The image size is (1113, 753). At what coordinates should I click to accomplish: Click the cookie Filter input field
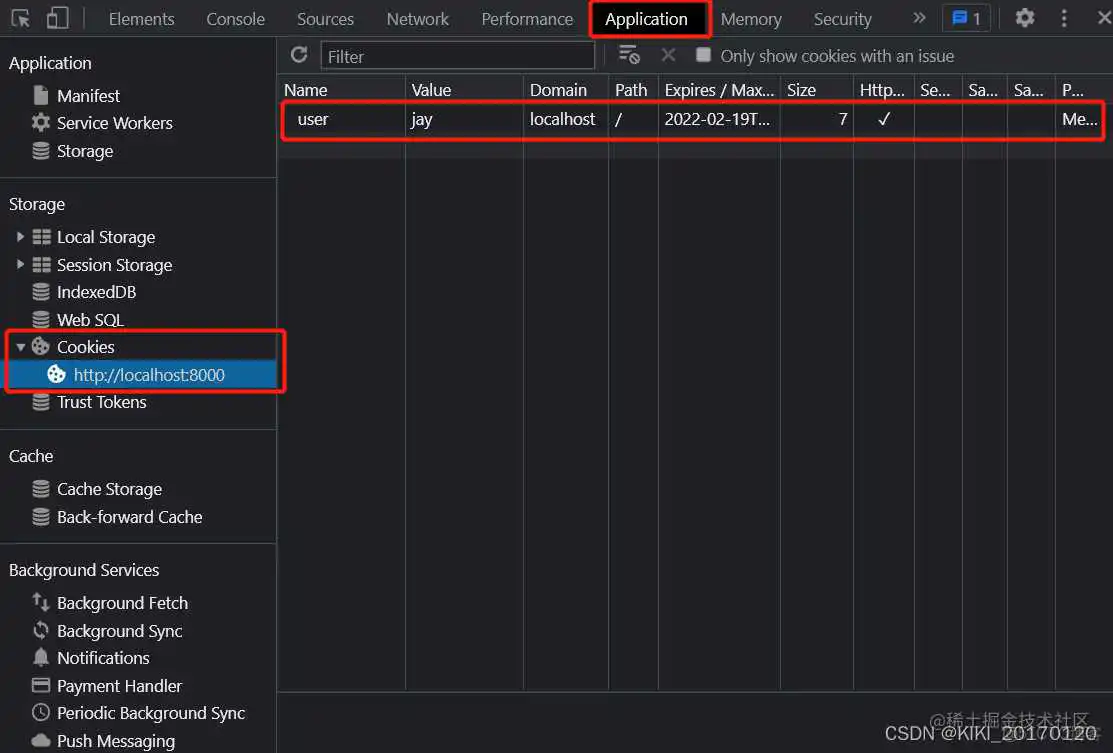click(x=458, y=56)
